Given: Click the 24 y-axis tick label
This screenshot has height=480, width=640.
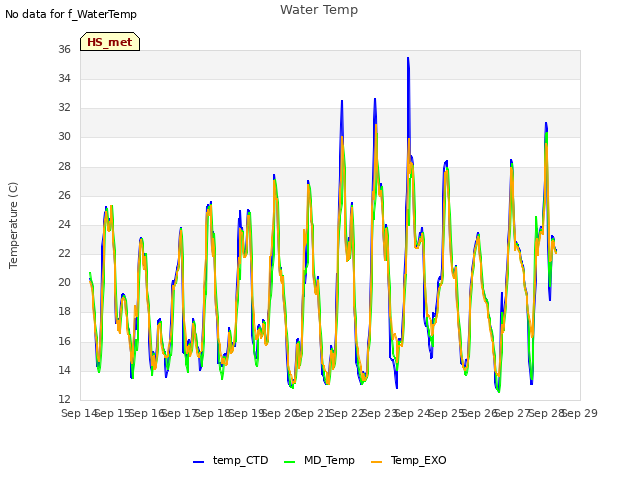Looking at the screenshot, I should click(64, 224).
